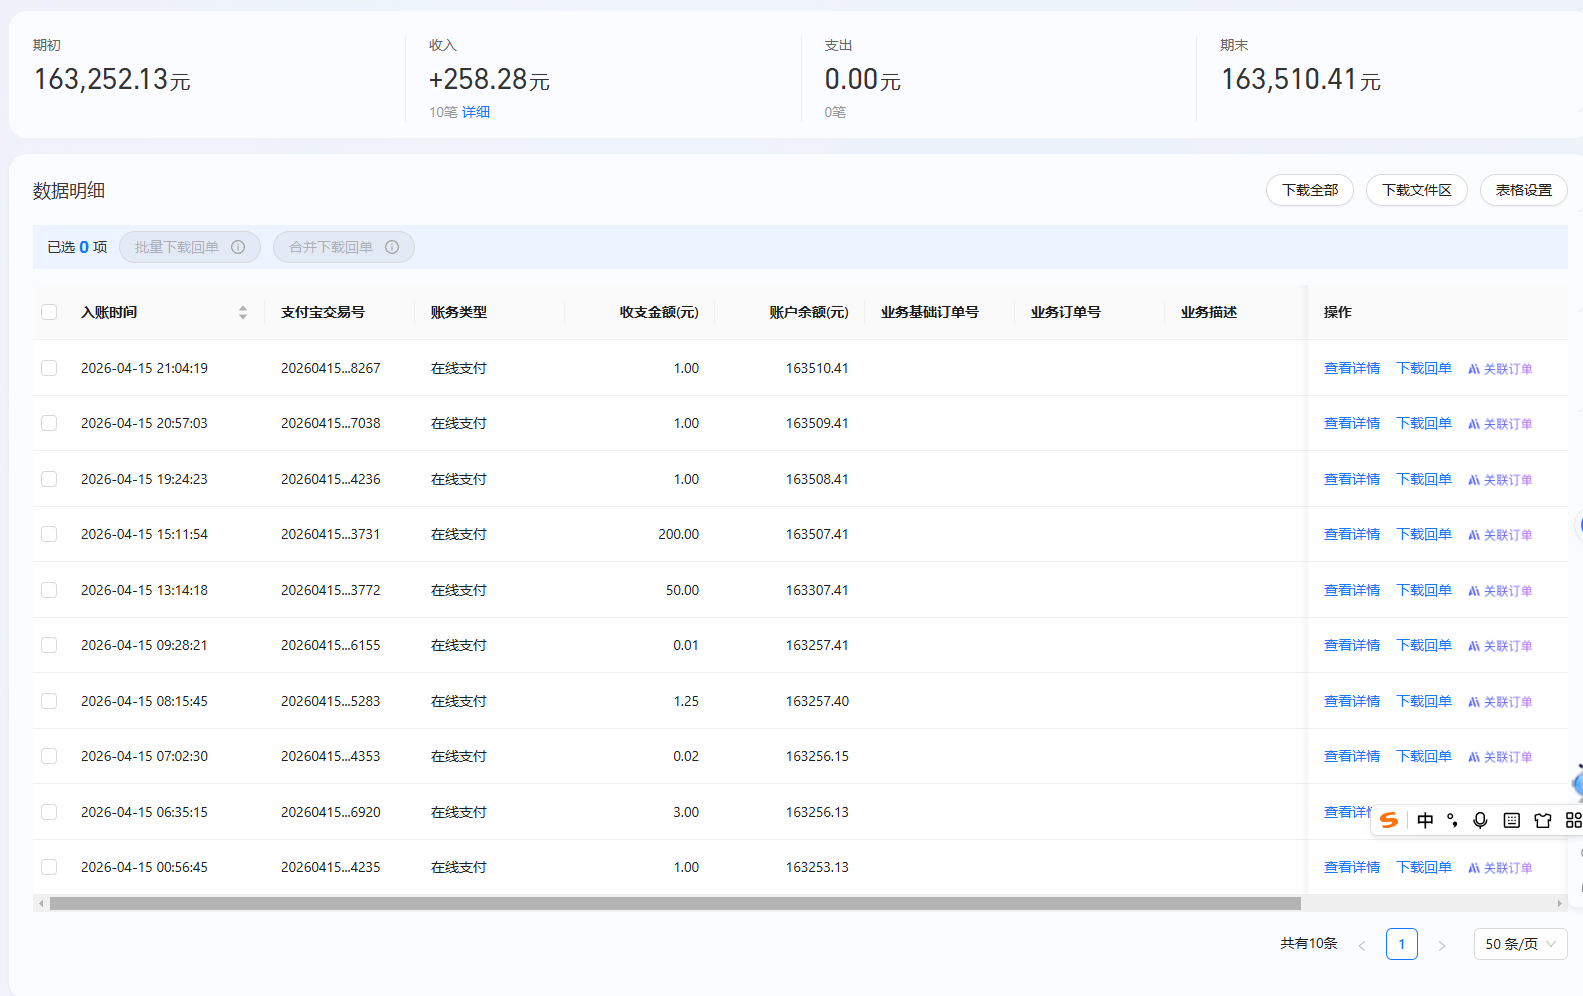Select checkbox for the 200.00 transaction row

click(49, 534)
